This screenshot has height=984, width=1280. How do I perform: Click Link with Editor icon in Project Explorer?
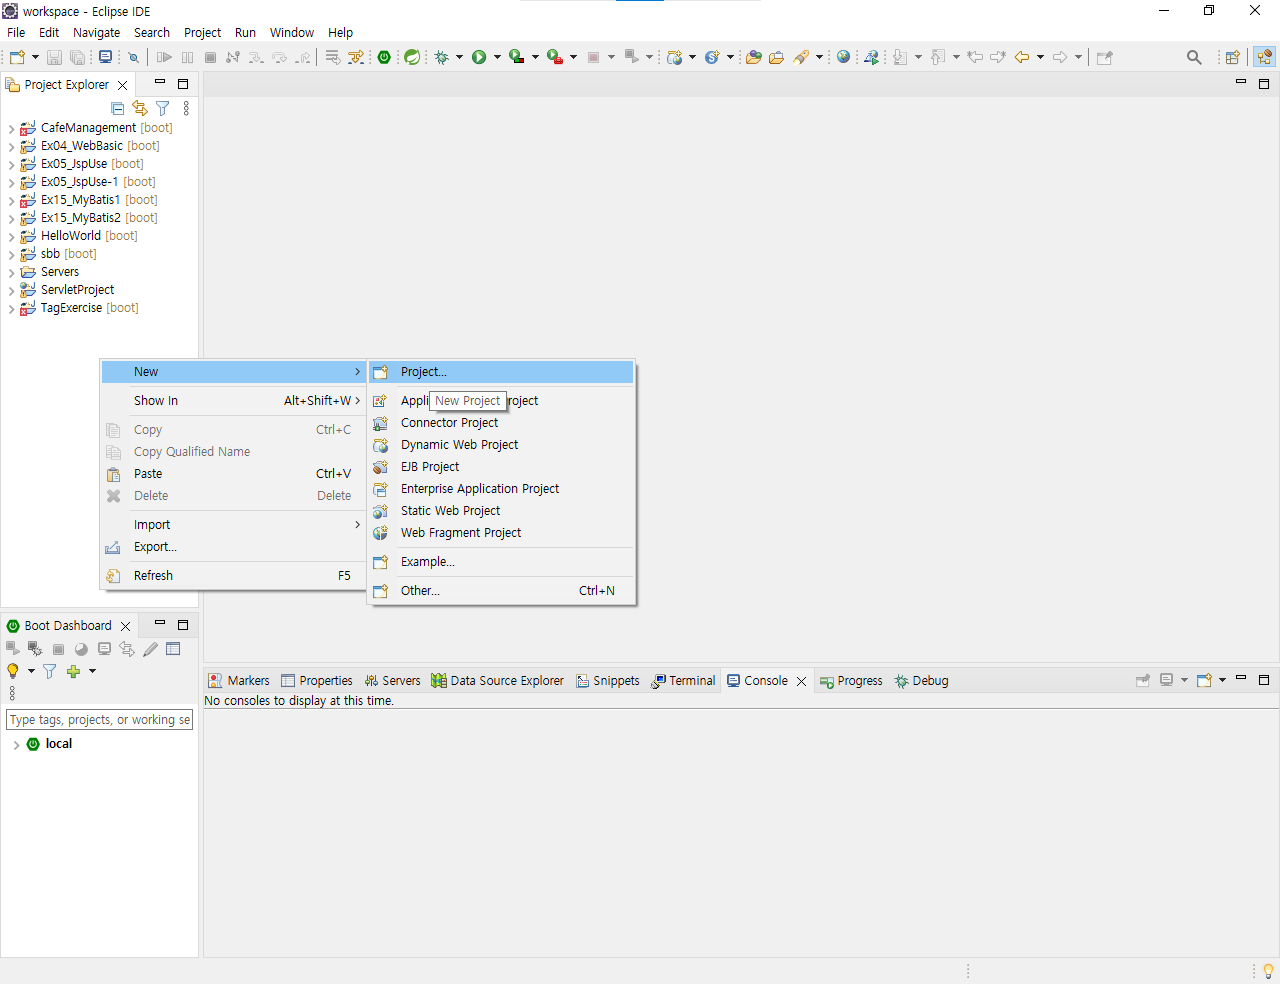pos(140,108)
